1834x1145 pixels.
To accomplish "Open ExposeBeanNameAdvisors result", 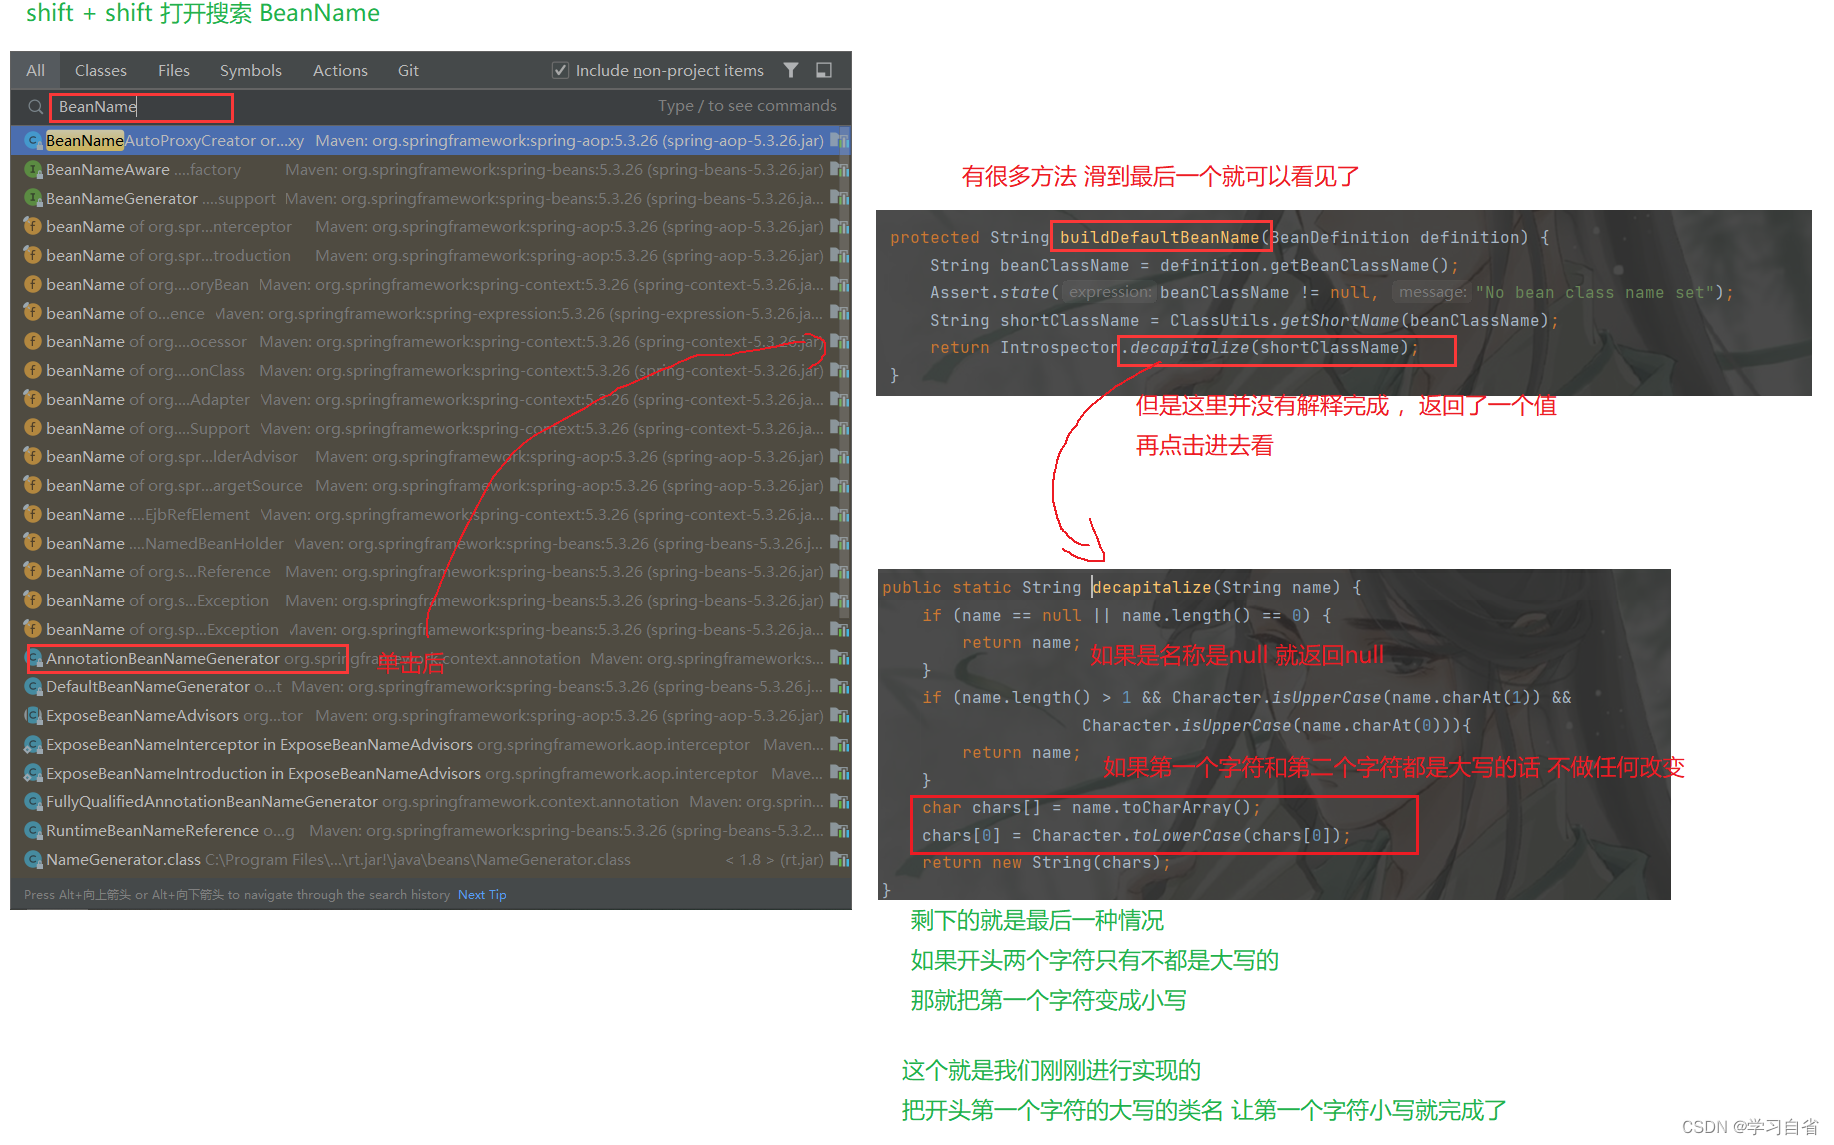I will point(431,716).
